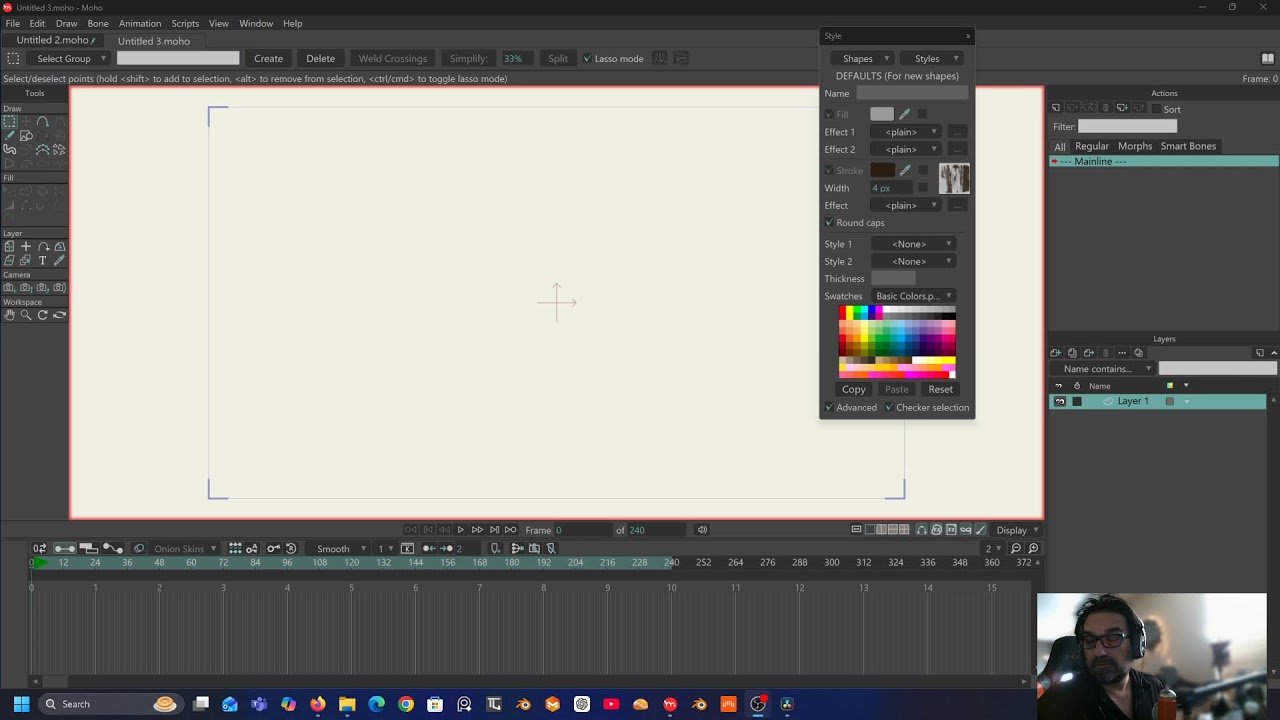
Task: Toggle the Fill checkbox
Action: (829, 114)
